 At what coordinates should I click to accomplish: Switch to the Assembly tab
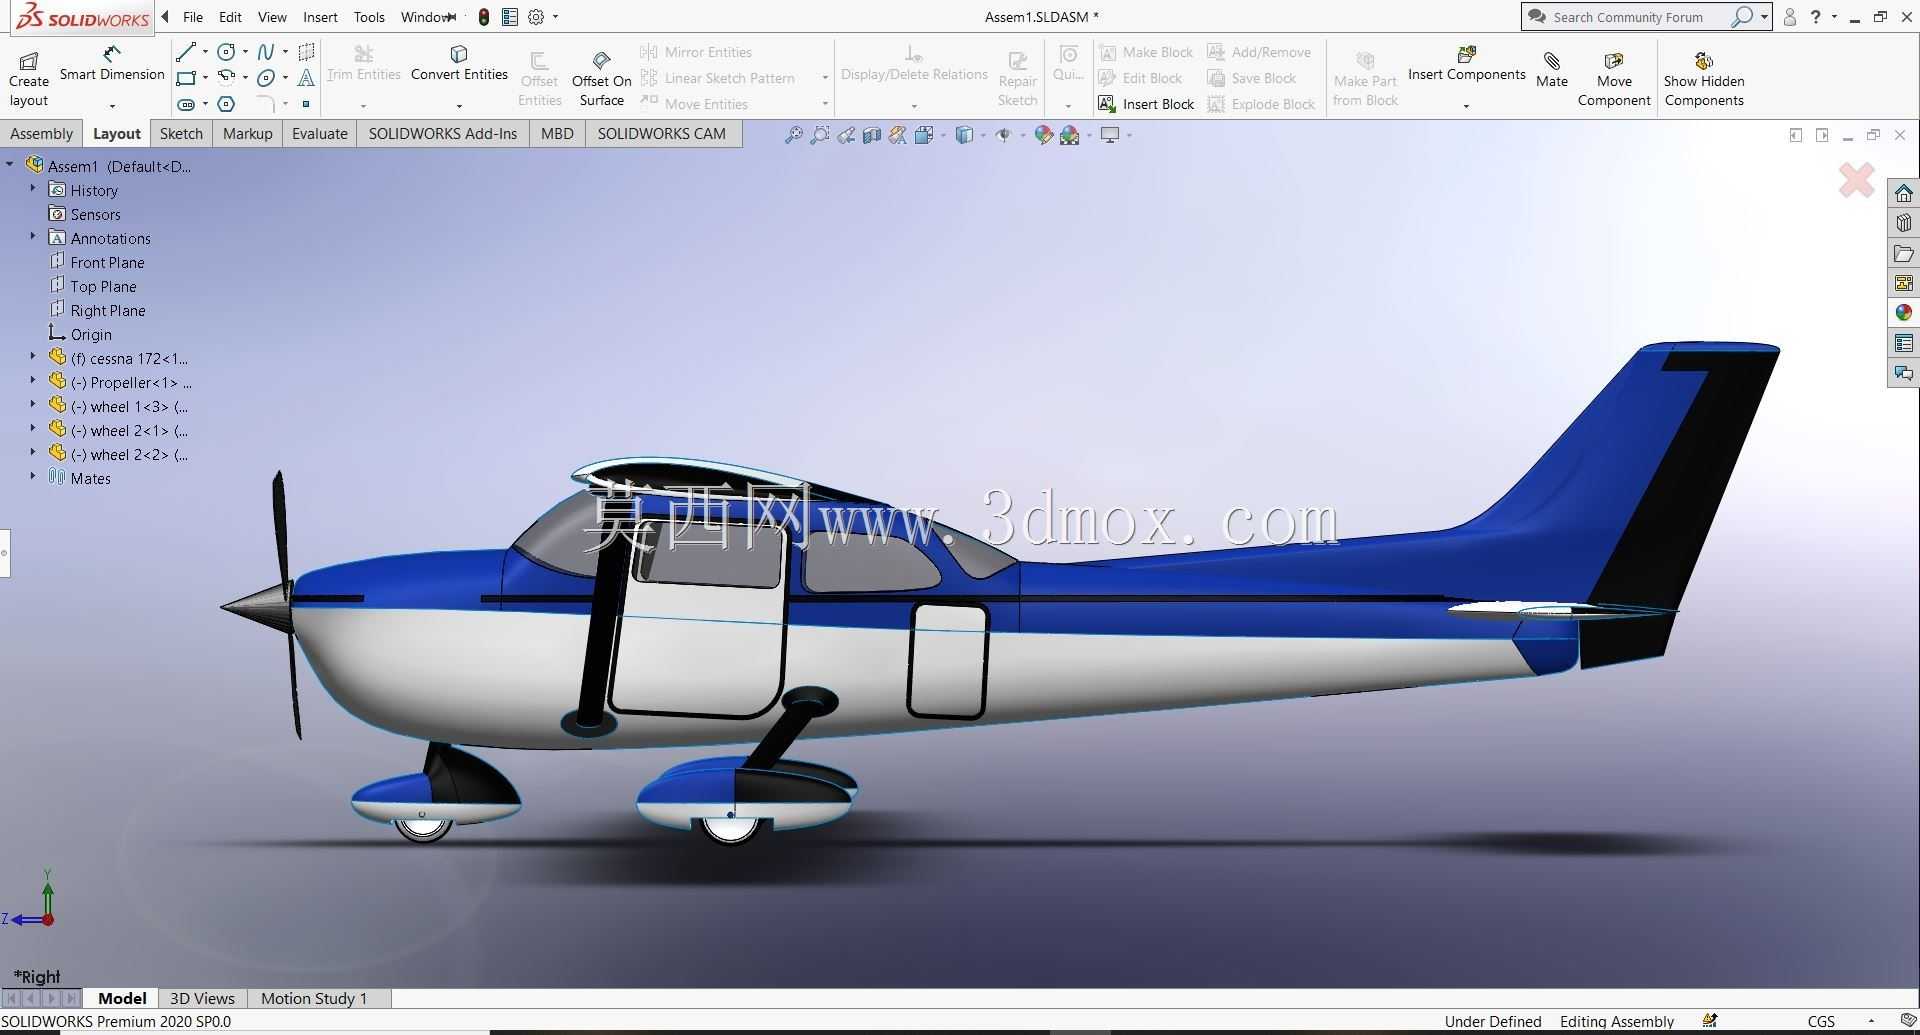(42, 134)
